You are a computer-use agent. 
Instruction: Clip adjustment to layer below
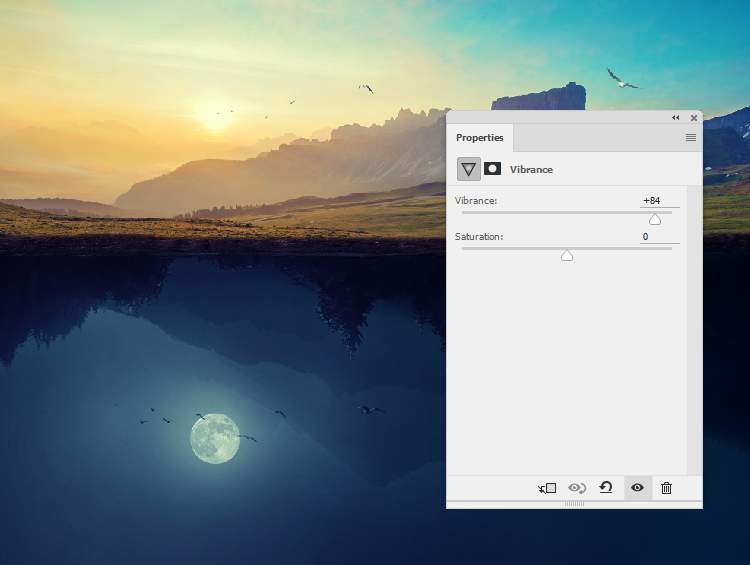click(547, 488)
